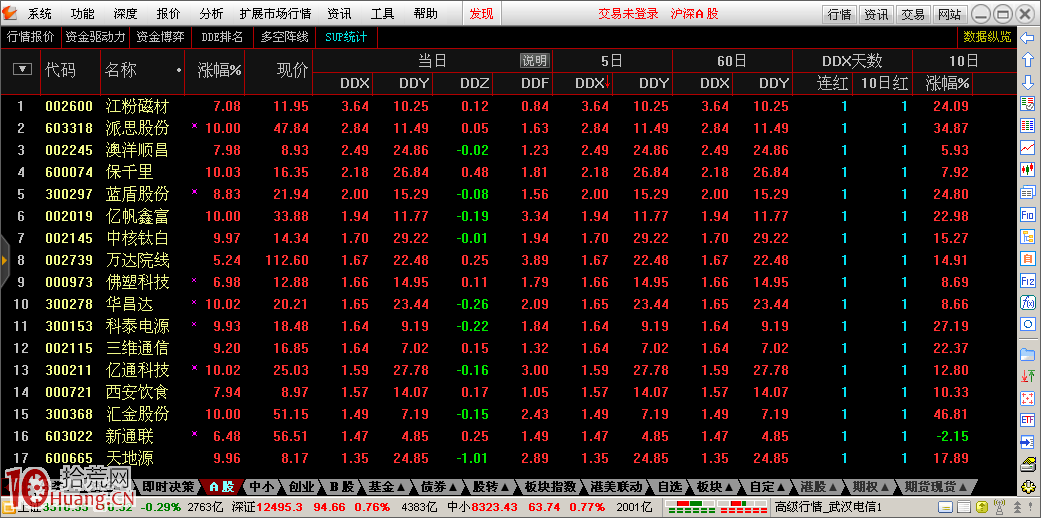Click the down arrow icon in the right sidebar

tap(1028, 82)
